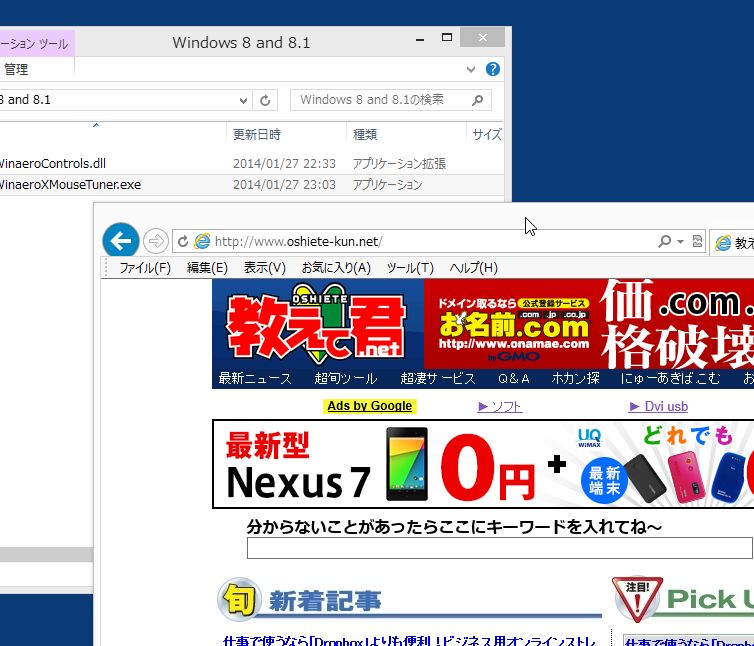Click the 注目 Pick Up warning icon
This screenshot has height=646, width=754.
[x=637, y=599]
